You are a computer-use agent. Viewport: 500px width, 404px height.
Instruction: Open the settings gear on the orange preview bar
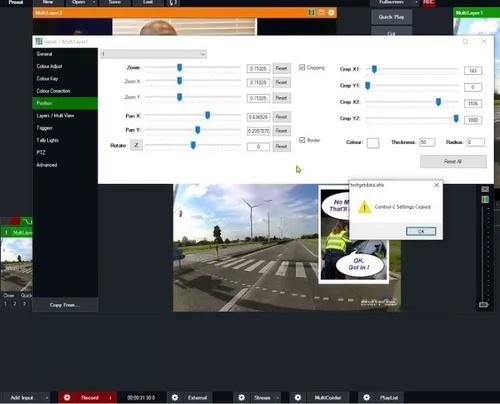[x=331, y=13]
